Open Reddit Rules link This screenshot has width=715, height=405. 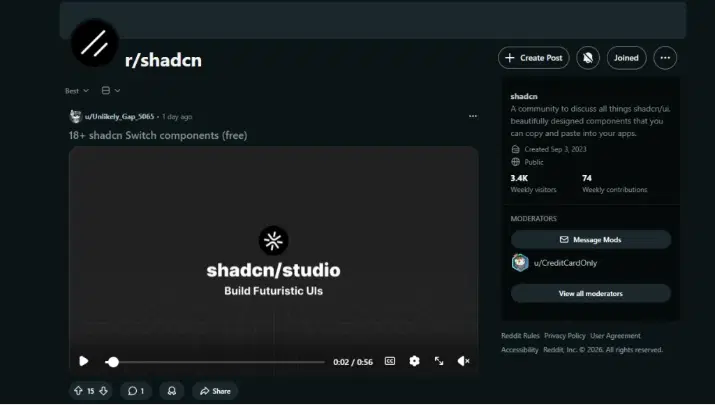click(x=520, y=336)
